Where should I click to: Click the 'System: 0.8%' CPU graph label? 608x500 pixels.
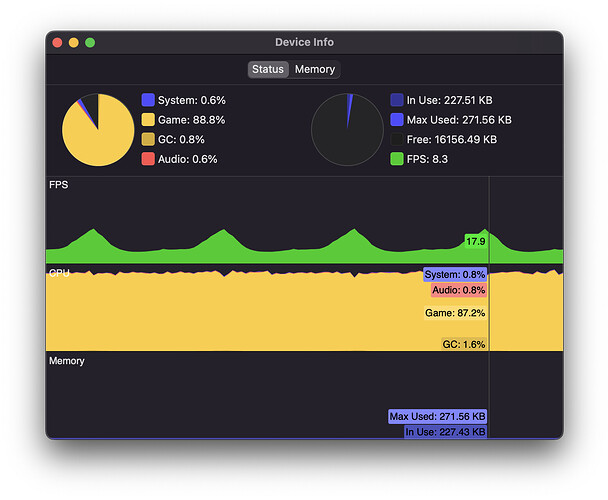click(x=455, y=274)
